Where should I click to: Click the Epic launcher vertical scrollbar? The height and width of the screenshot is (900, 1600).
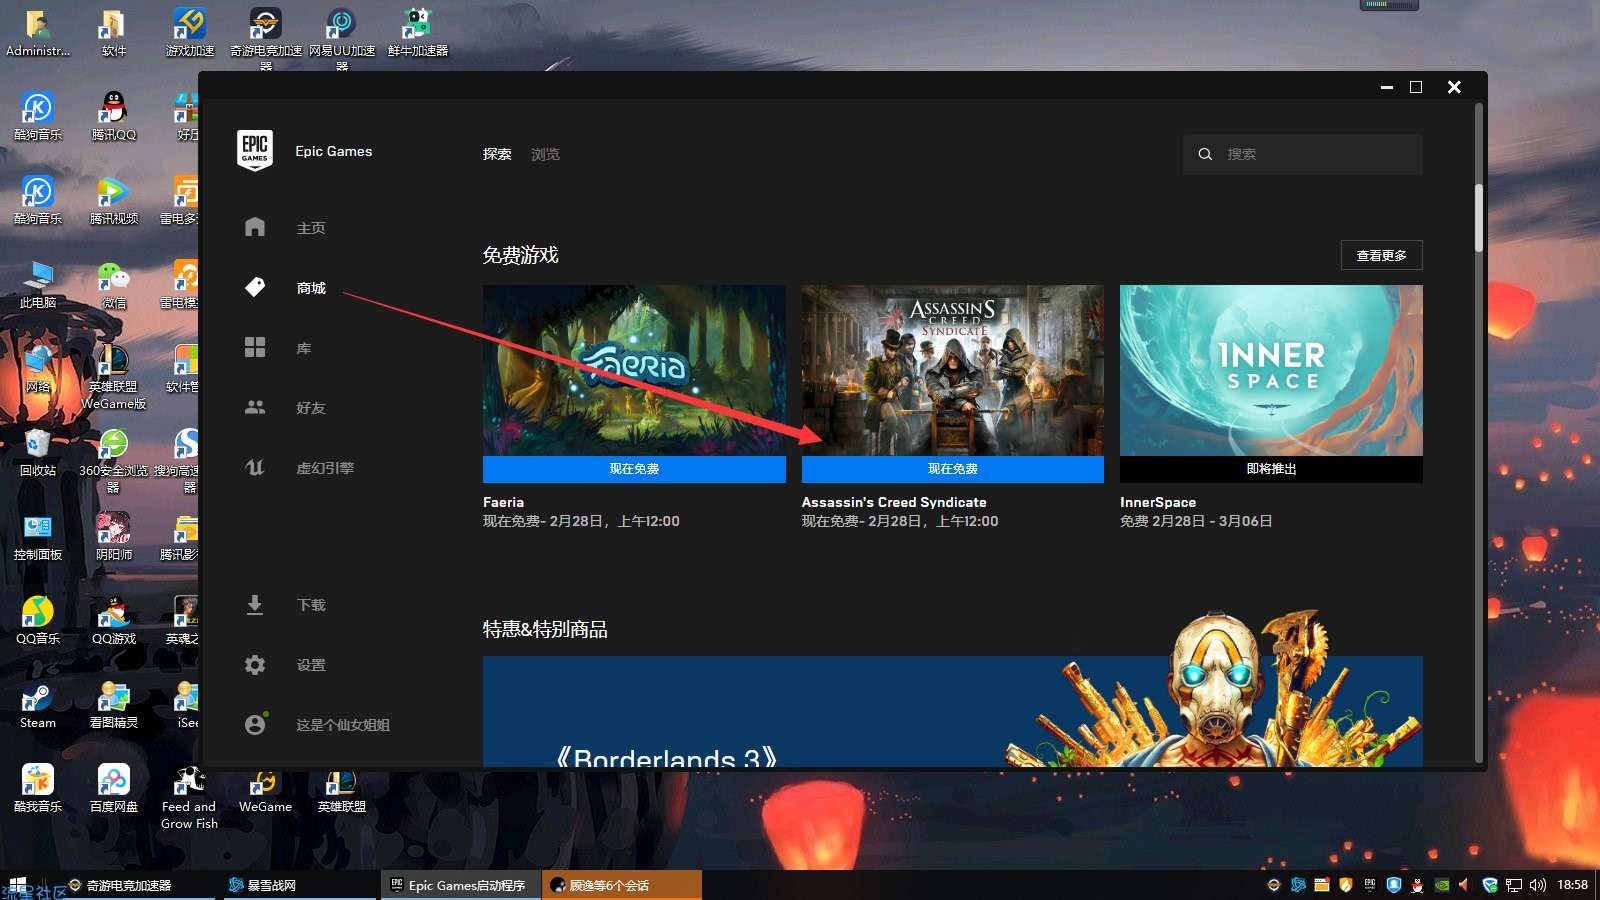tap(1479, 218)
